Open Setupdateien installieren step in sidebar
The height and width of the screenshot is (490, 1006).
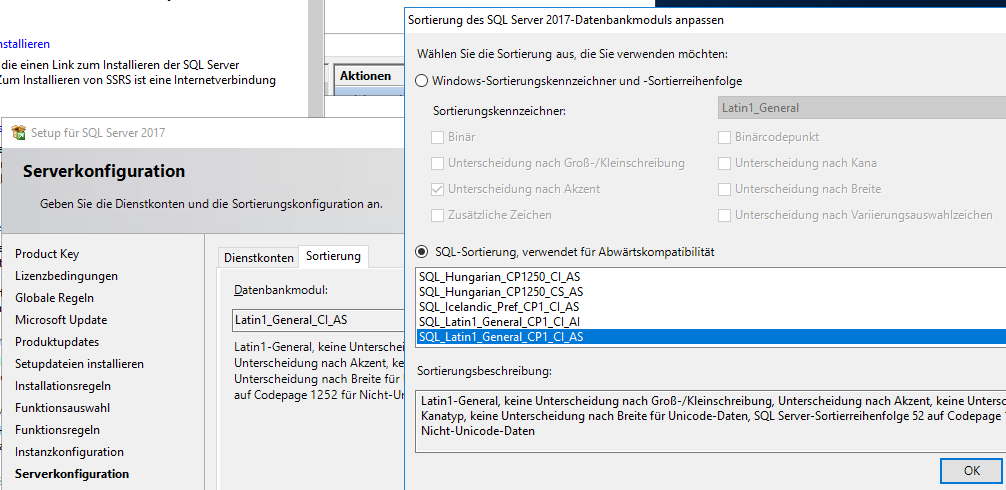click(x=80, y=364)
